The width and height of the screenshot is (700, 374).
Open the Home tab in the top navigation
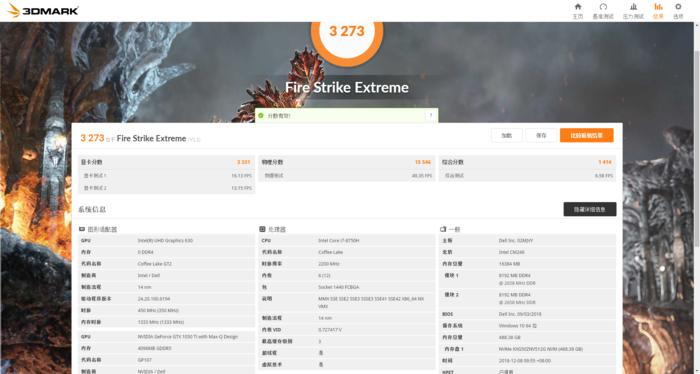(x=578, y=11)
